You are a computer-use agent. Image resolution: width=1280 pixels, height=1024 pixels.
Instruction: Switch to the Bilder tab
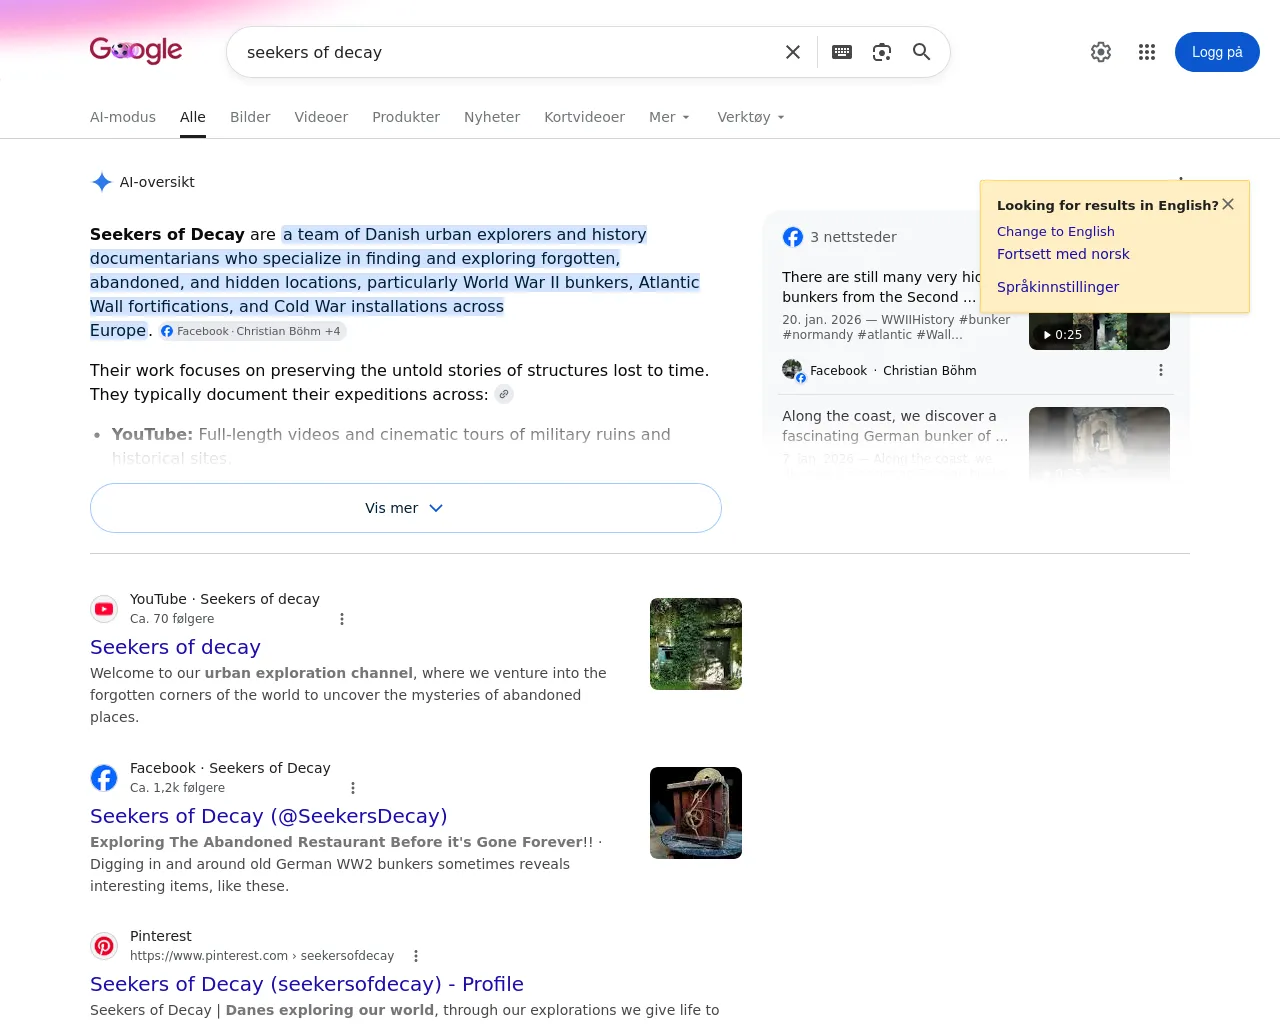click(x=250, y=117)
